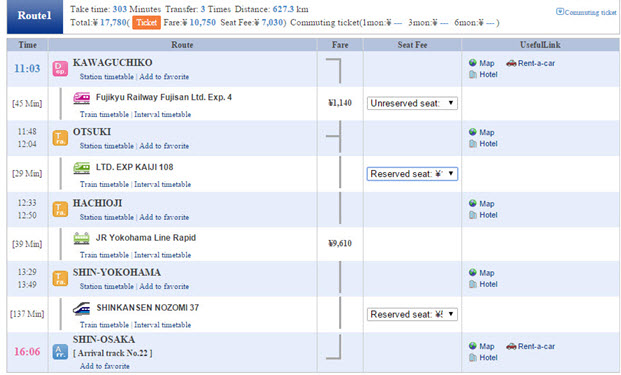Viewport: 621px width, 375px height.
Task: Click the Fujikyu Railway train icon
Action: click(82, 98)
